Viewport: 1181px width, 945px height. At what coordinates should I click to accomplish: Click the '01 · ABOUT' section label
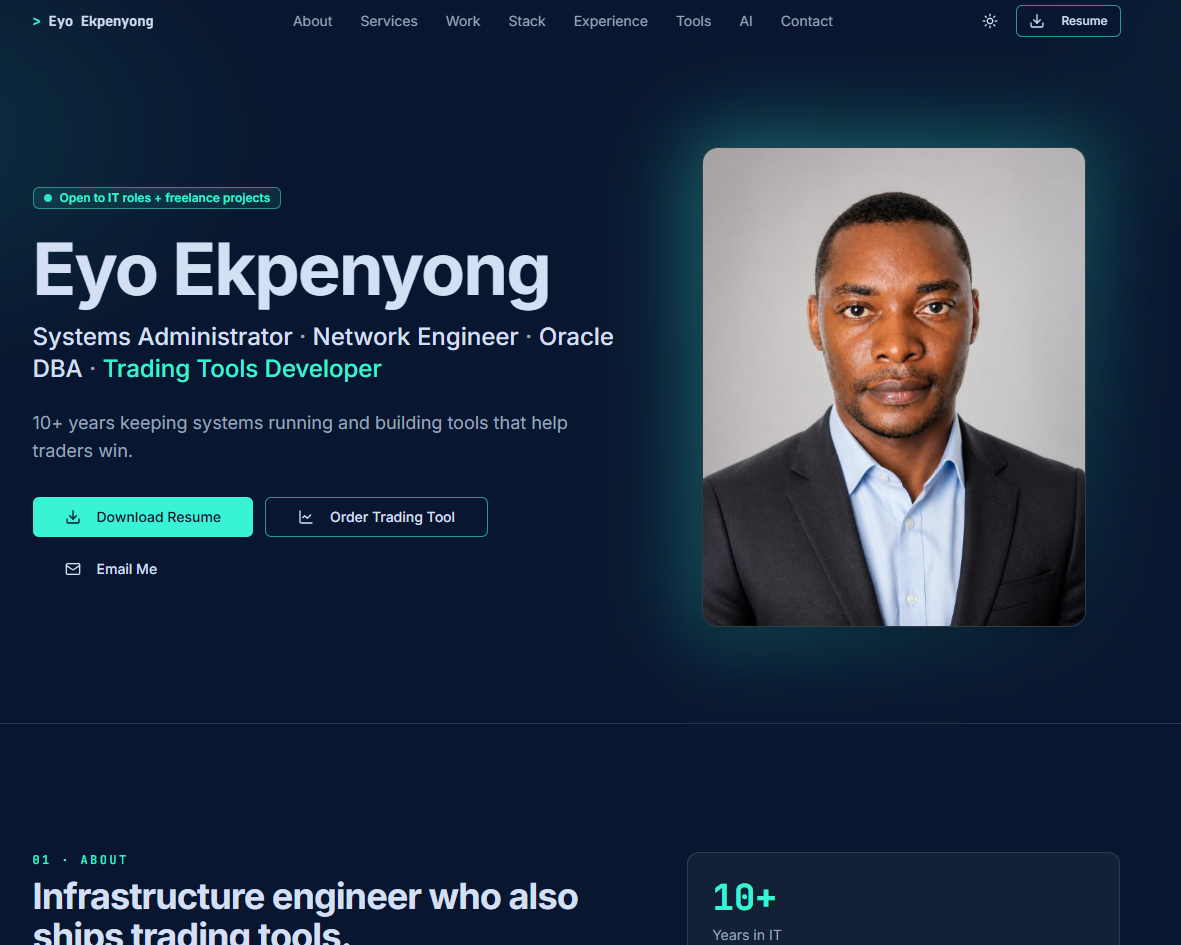[x=80, y=860]
